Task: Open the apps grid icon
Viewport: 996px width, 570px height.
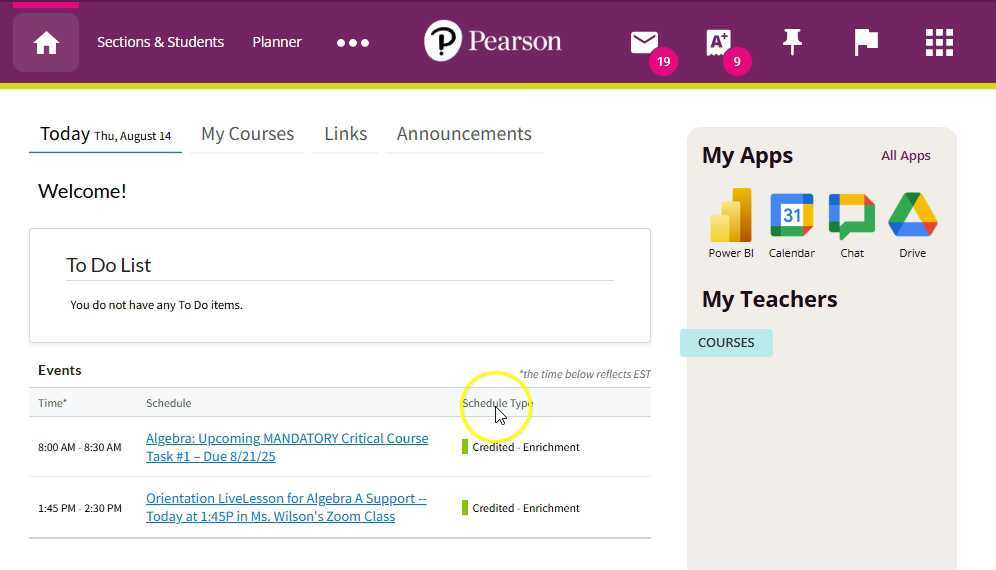Action: tap(939, 43)
